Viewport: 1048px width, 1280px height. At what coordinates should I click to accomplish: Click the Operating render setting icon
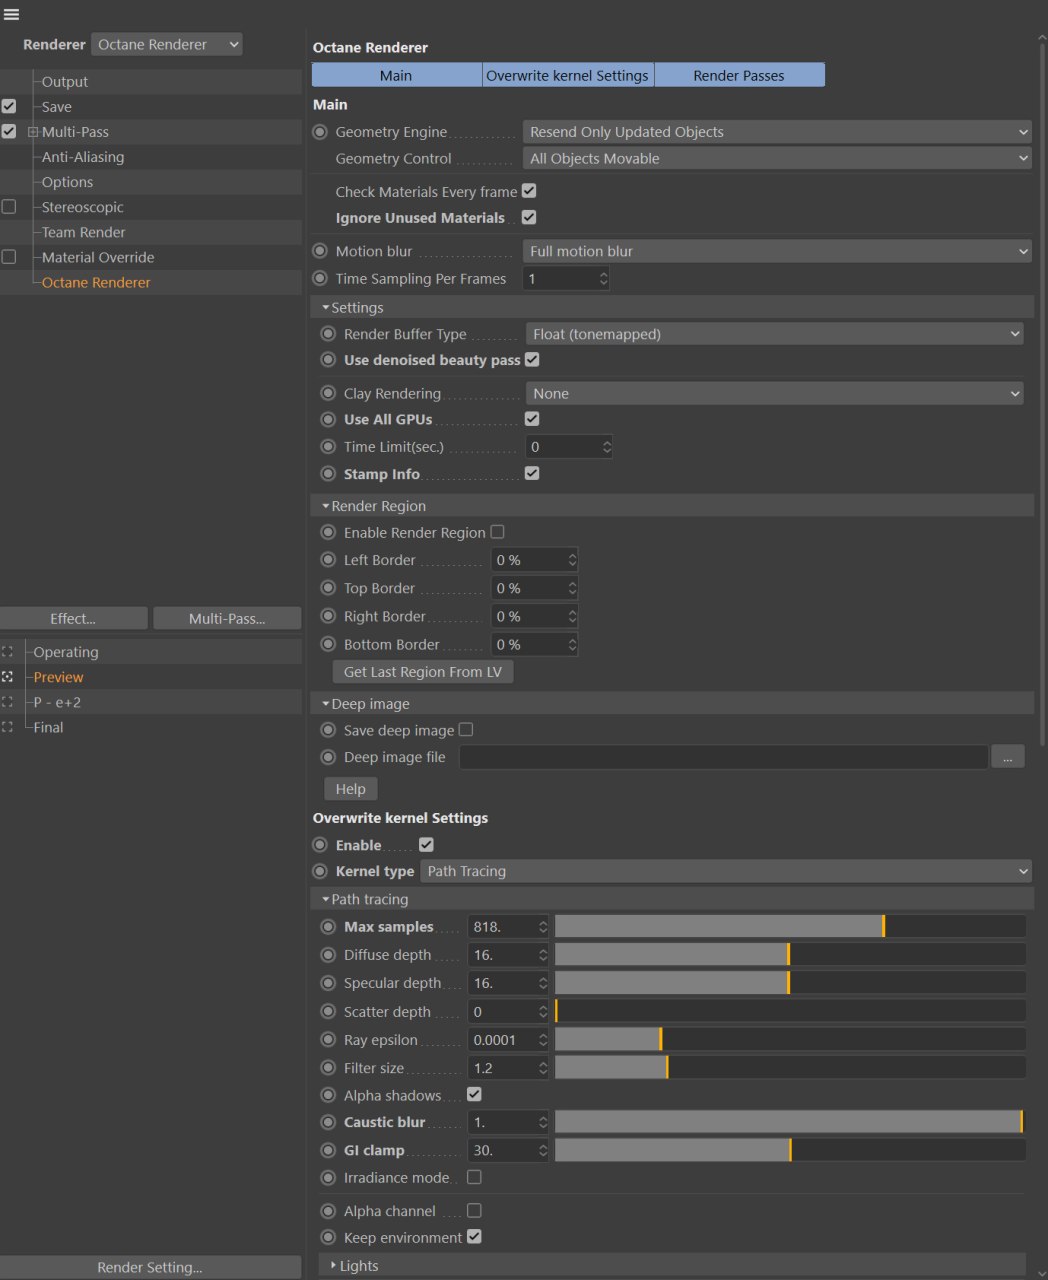[7, 652]
